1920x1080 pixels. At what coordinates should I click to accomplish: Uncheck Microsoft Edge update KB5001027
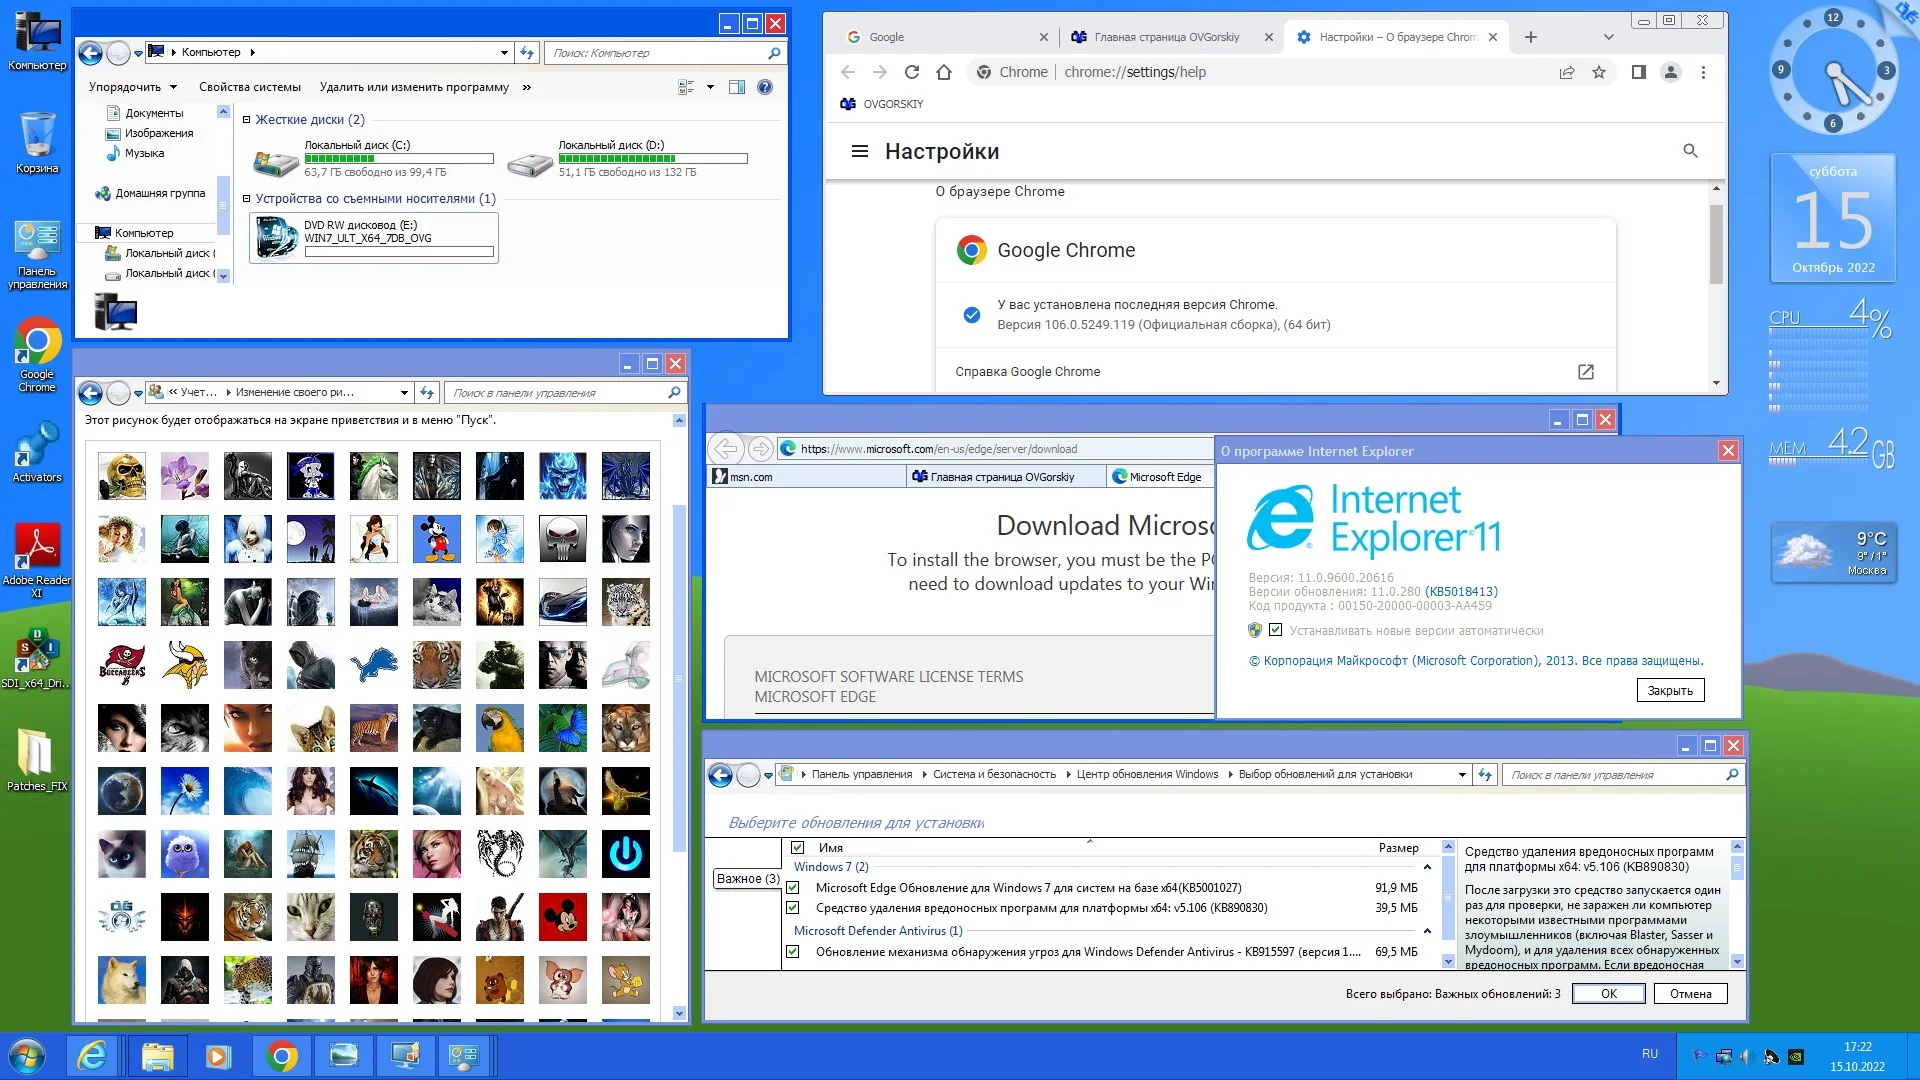[x=793, y=888]
